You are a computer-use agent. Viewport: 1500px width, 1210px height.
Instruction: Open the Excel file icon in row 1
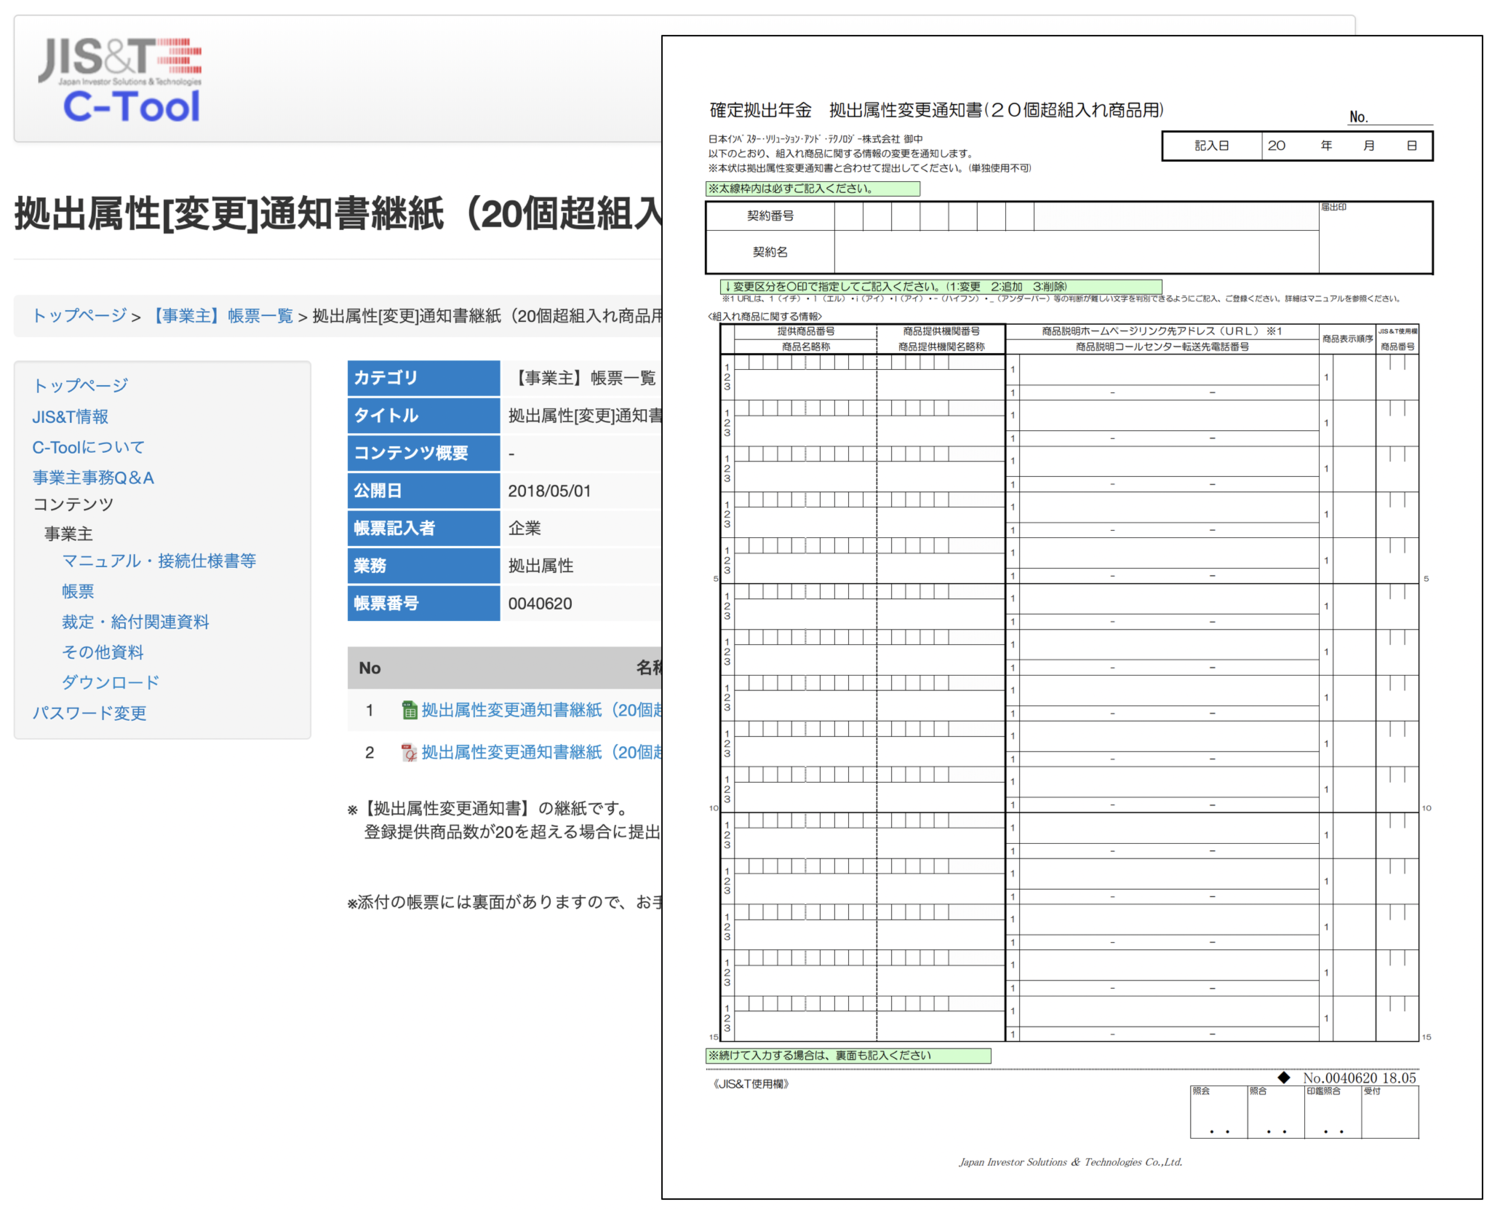[409, 710]
